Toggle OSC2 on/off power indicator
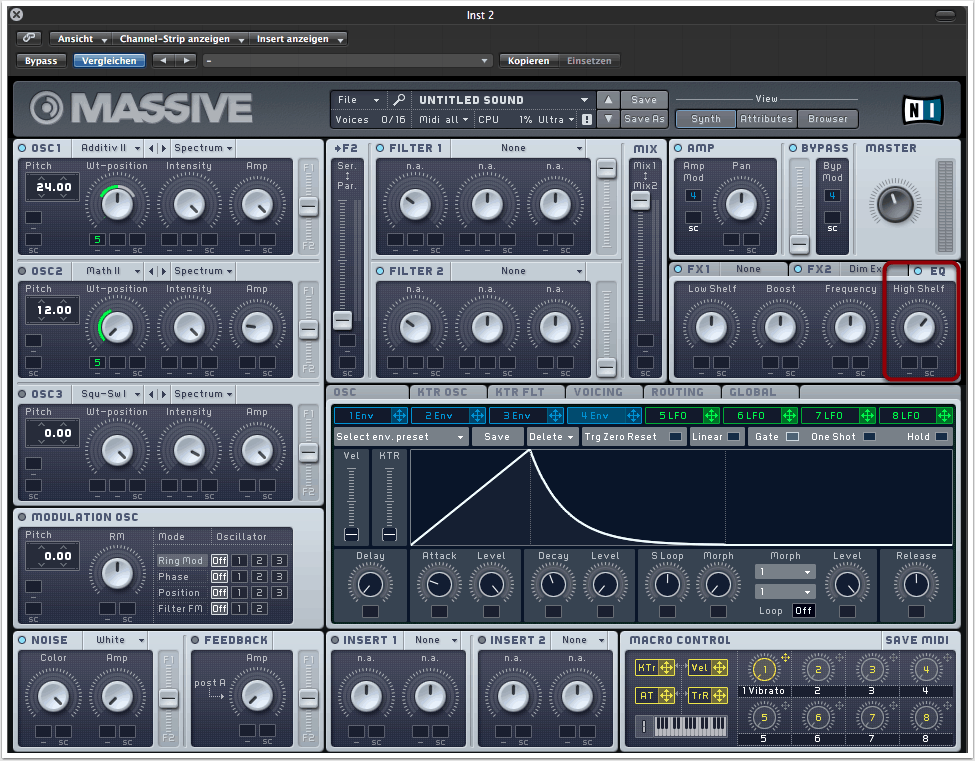 [22, 271]
